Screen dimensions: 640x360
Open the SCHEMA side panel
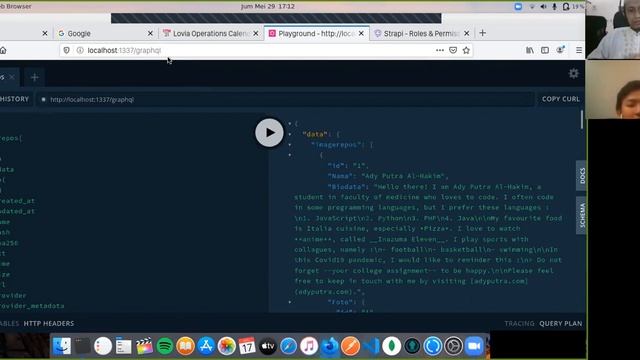click(582, 215)
